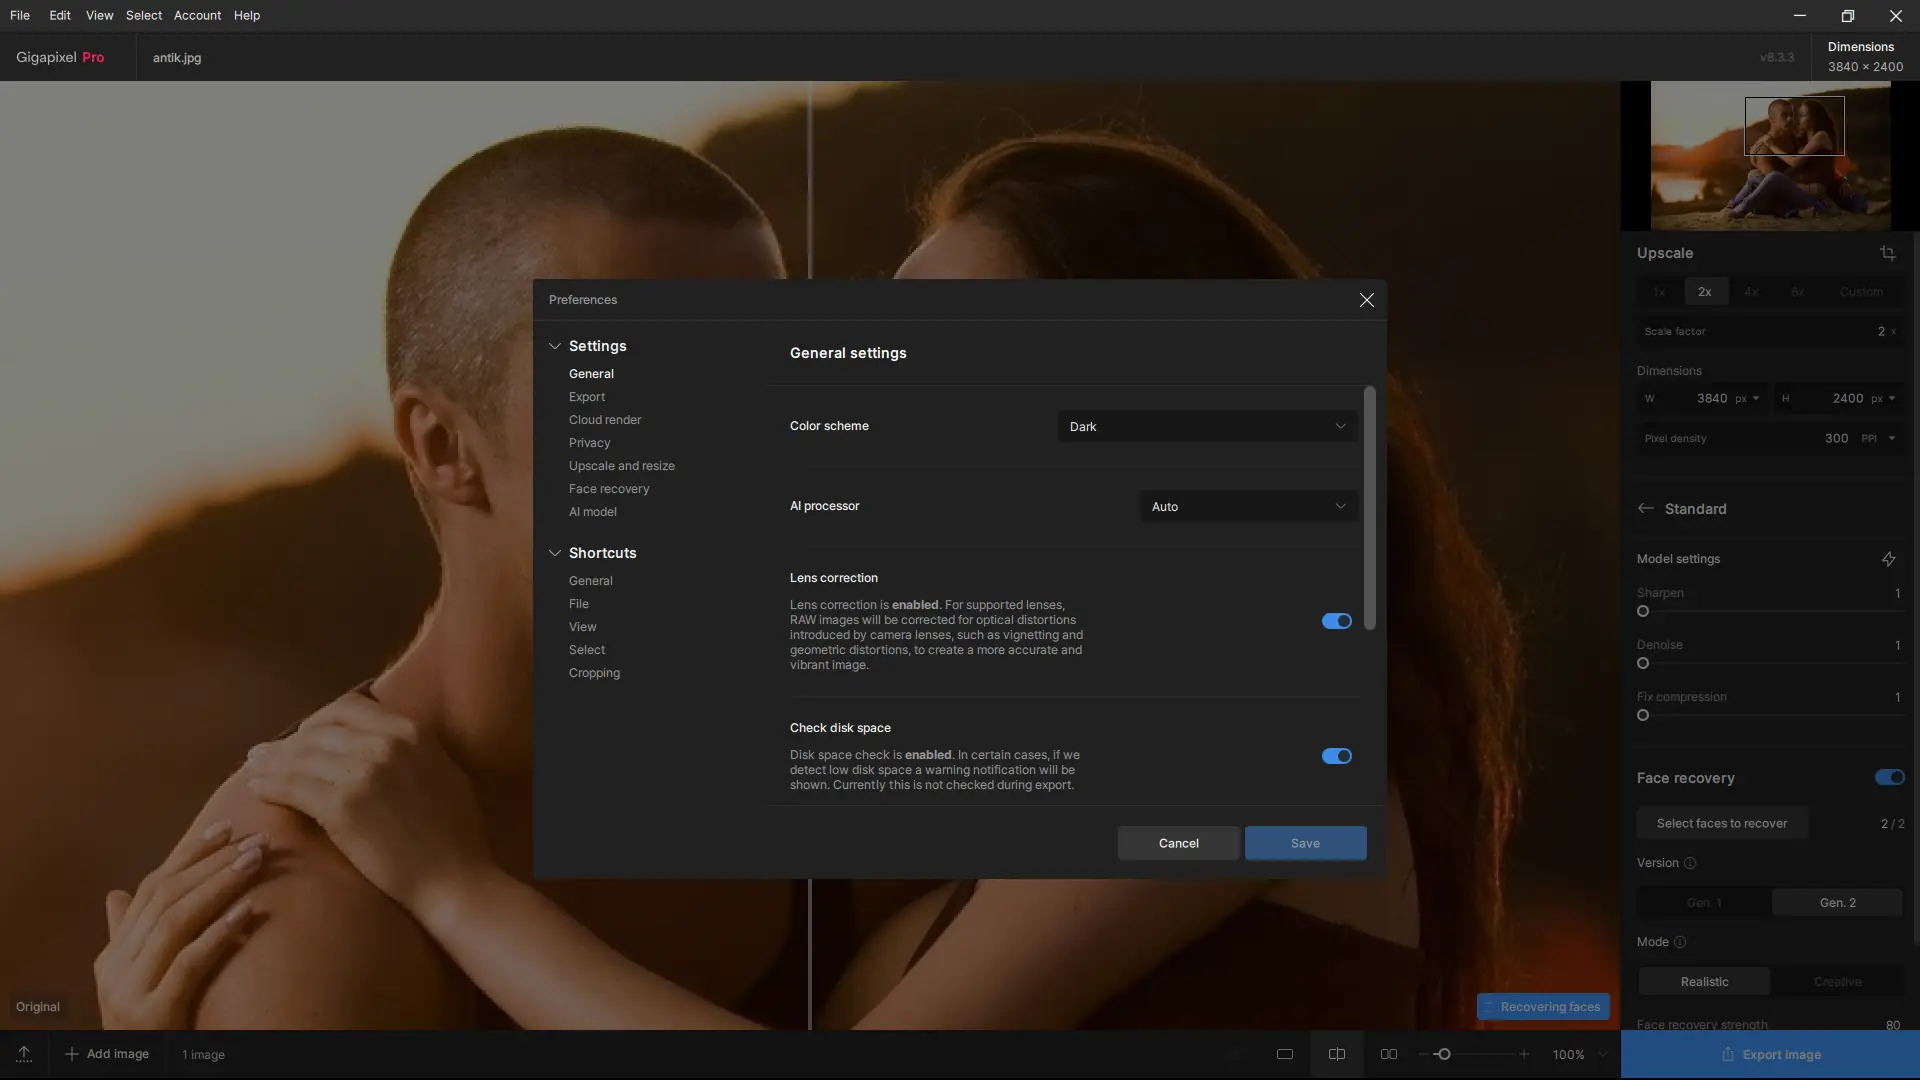
Task: Click the info icon next to Version
Action: 1690,863
